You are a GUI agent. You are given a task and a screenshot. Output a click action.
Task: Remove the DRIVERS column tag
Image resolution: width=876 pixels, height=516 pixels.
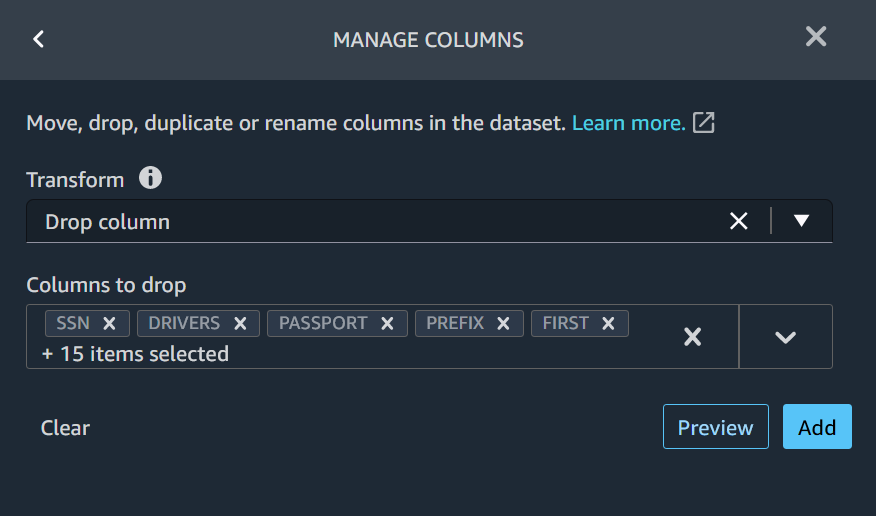coord(240,323)
